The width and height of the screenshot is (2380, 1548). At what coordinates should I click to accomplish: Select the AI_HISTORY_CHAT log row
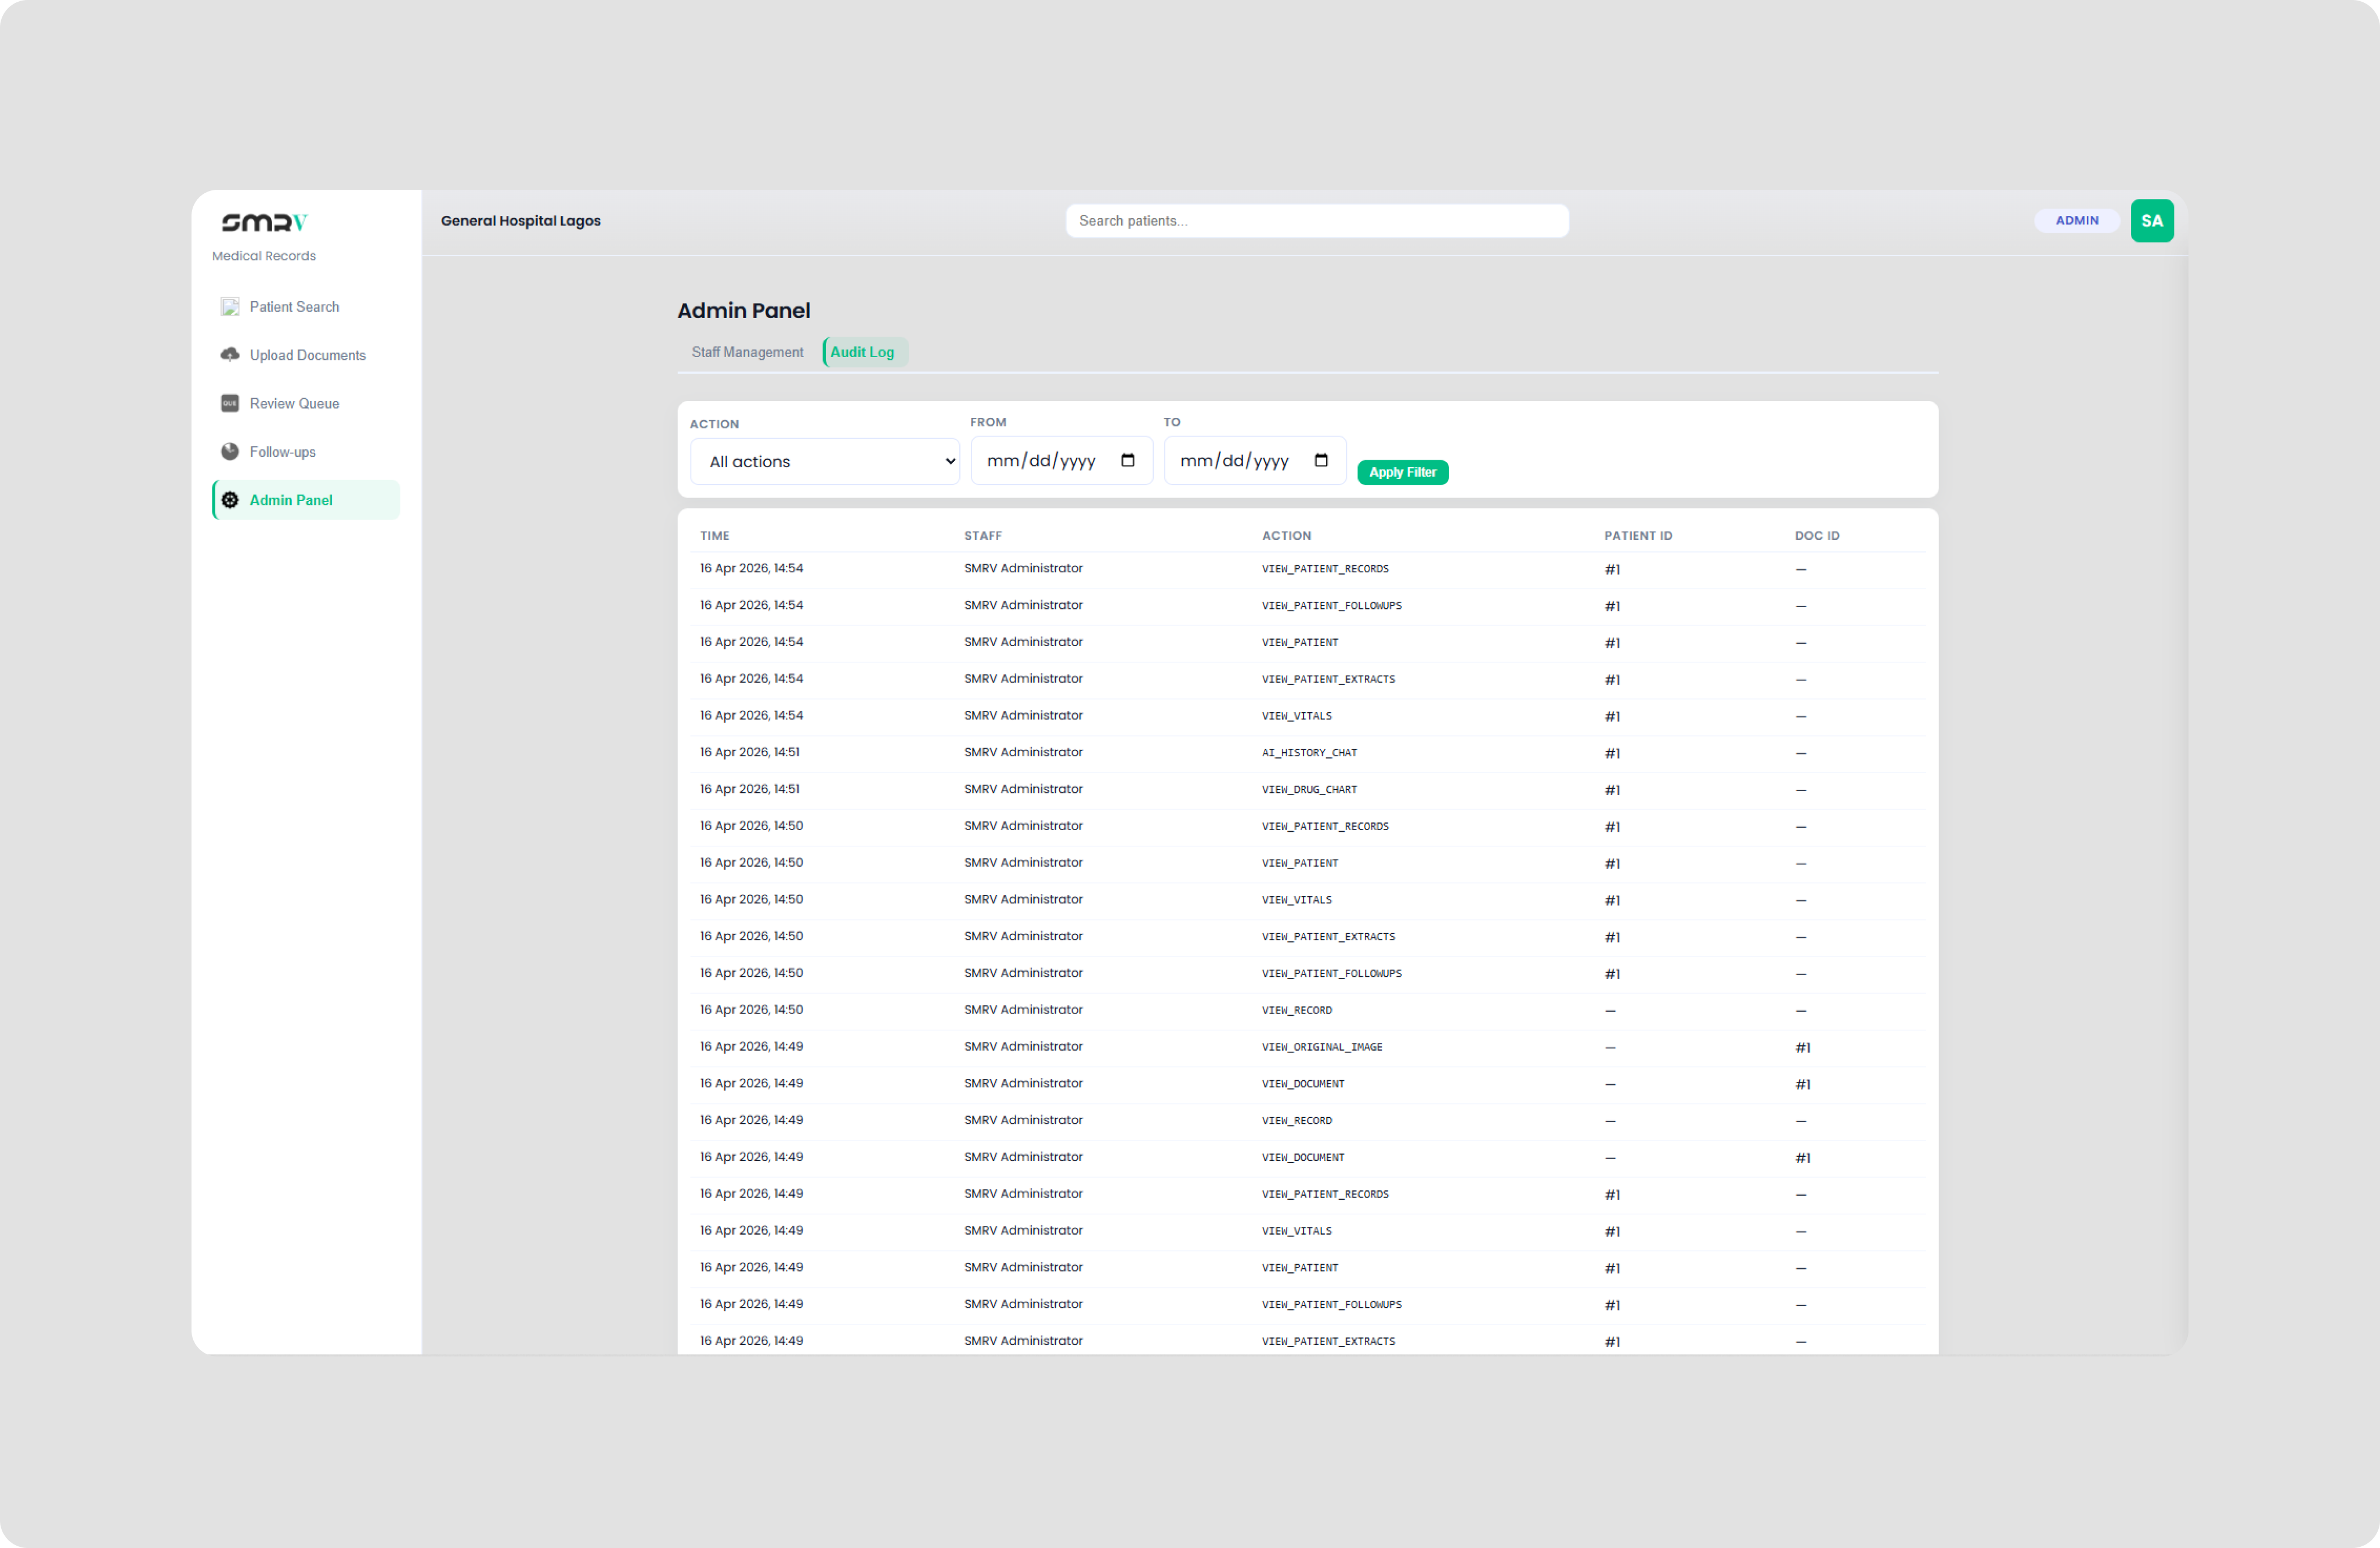click(x=1308, y=753)
